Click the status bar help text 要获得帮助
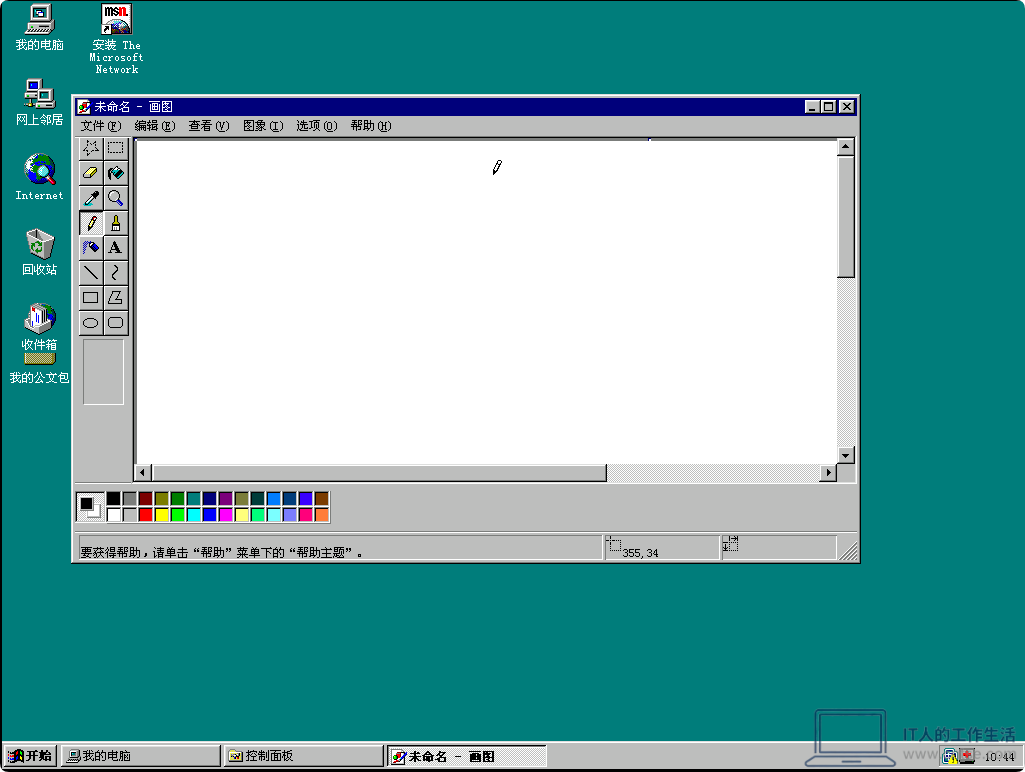 (x=220, y=552)
